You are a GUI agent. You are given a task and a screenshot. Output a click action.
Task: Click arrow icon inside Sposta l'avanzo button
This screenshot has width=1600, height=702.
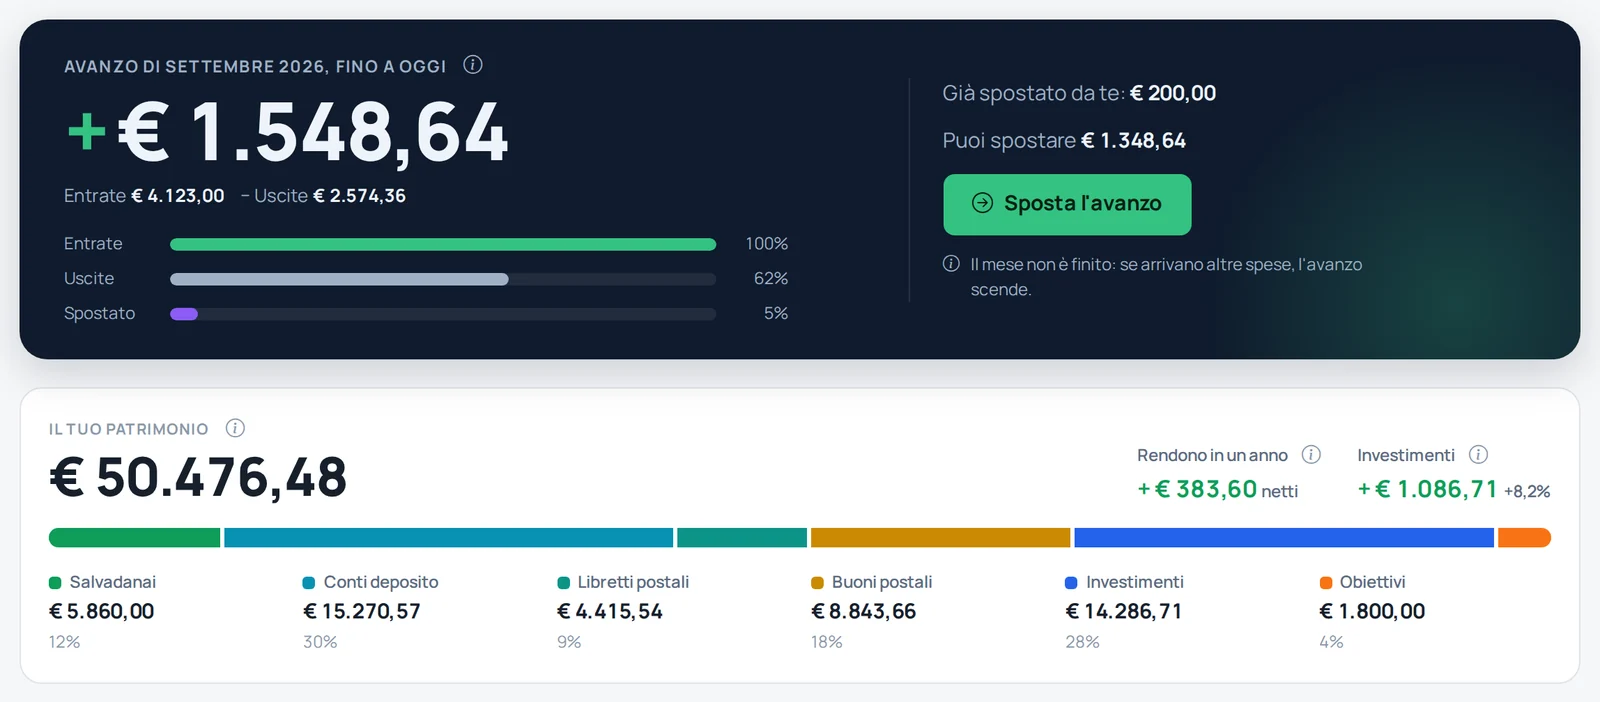pos(983,203)
